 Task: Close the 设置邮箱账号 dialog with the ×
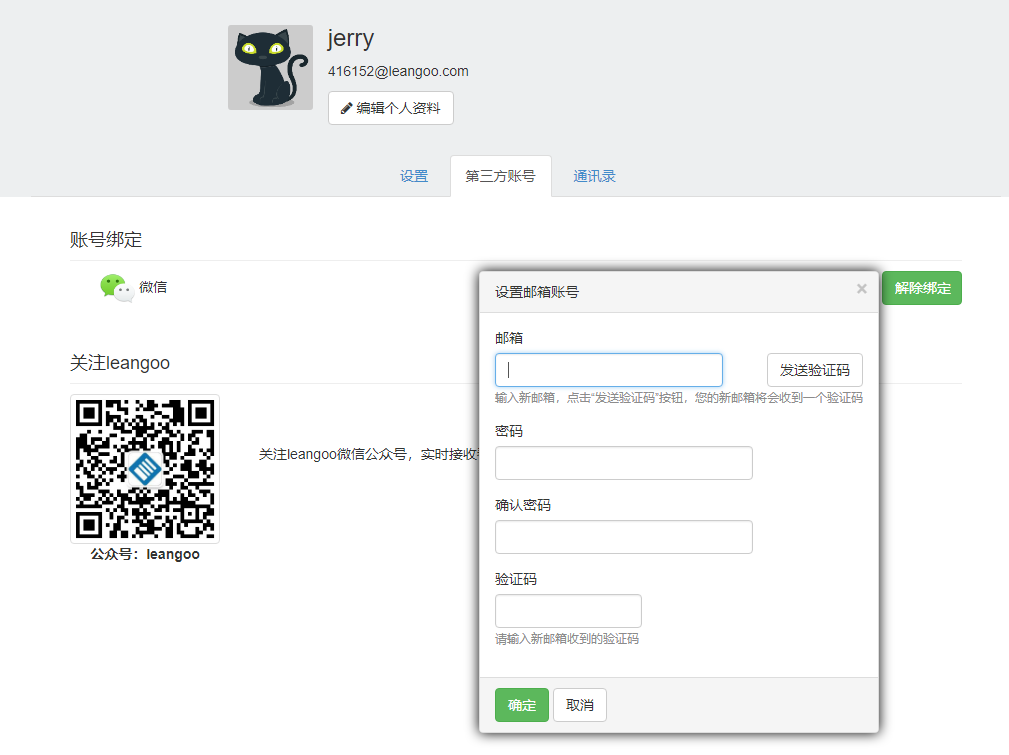click(861, 290)
